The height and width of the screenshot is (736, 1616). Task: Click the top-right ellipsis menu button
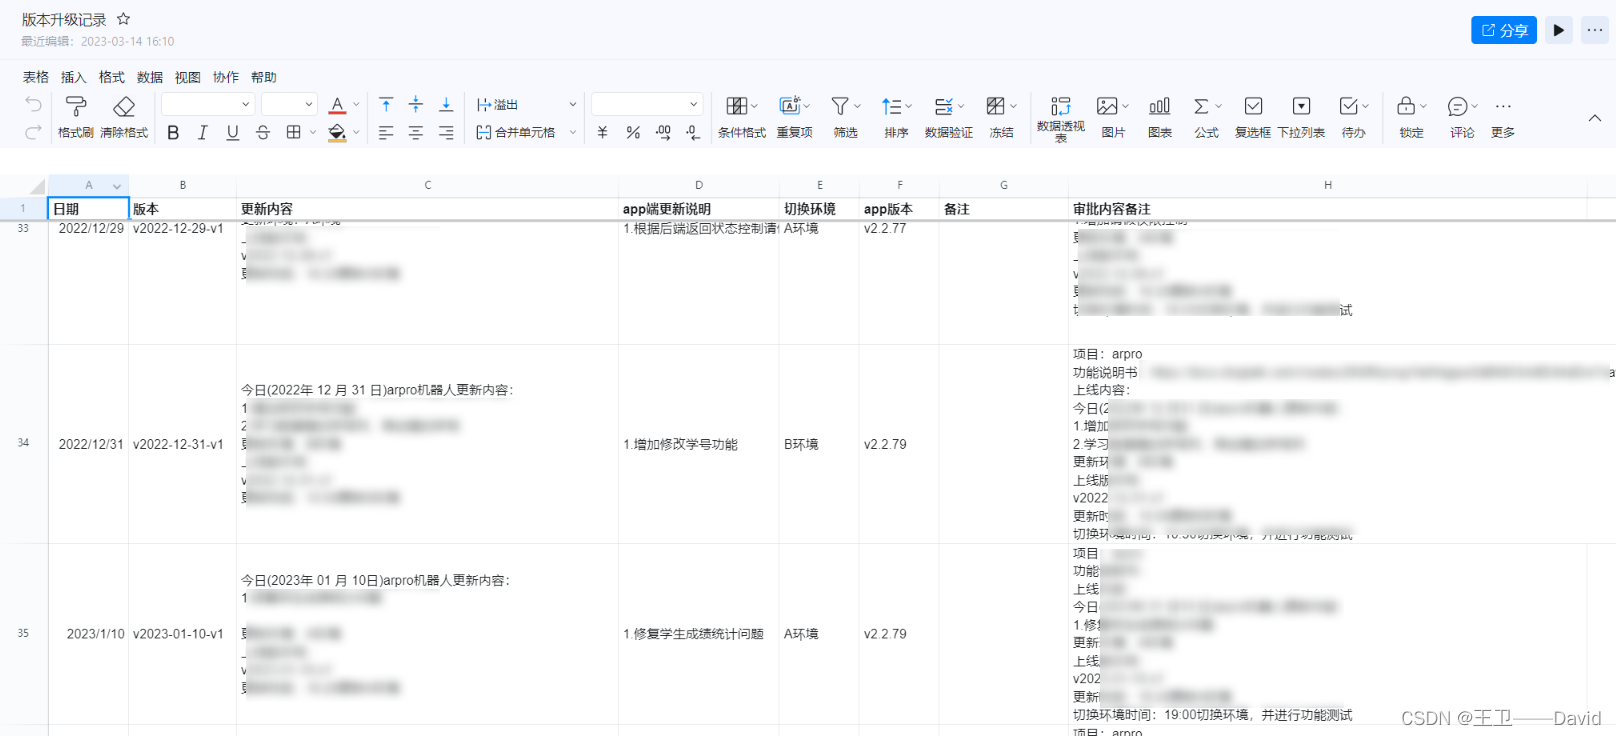tap(1595, 30)
